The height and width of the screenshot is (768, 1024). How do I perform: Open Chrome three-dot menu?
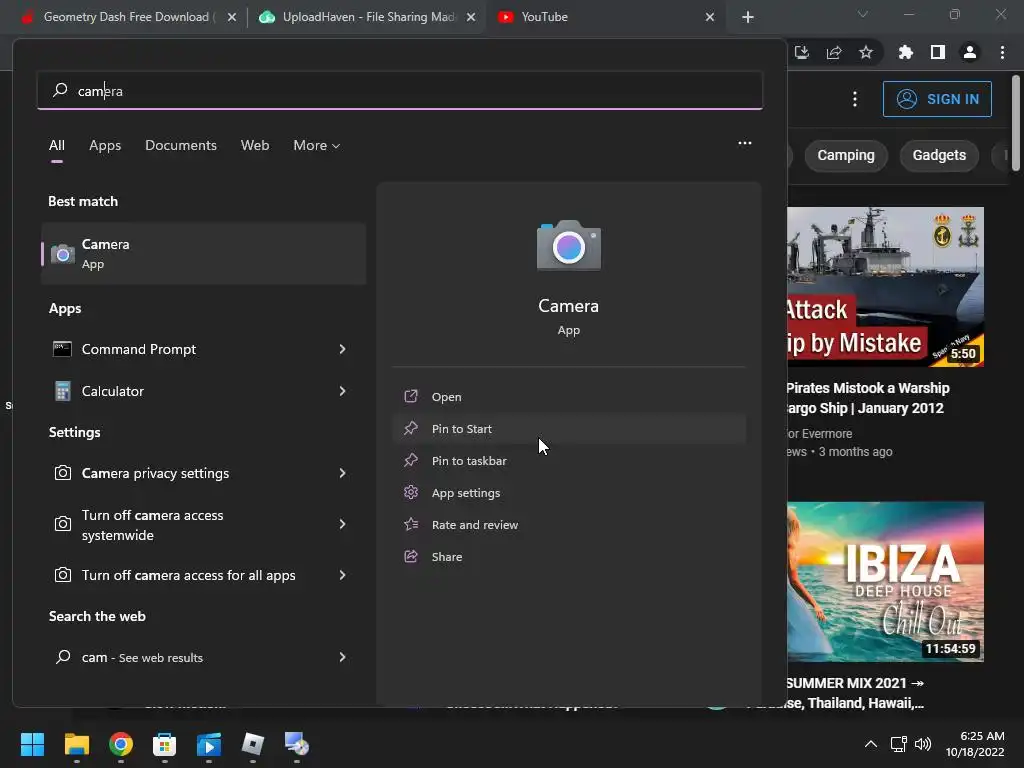[1002, 52]
